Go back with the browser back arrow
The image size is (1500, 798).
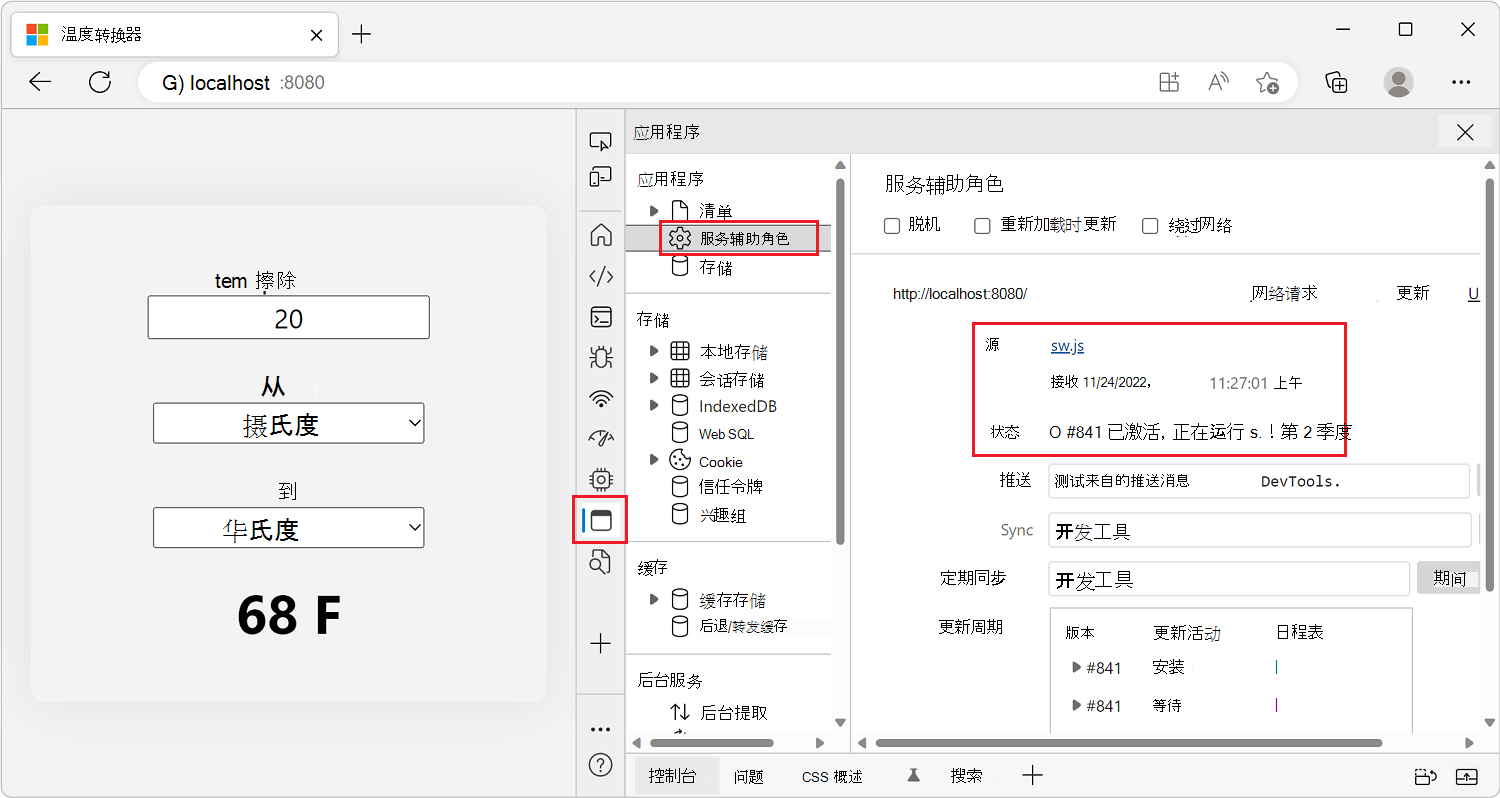point(40,82)
